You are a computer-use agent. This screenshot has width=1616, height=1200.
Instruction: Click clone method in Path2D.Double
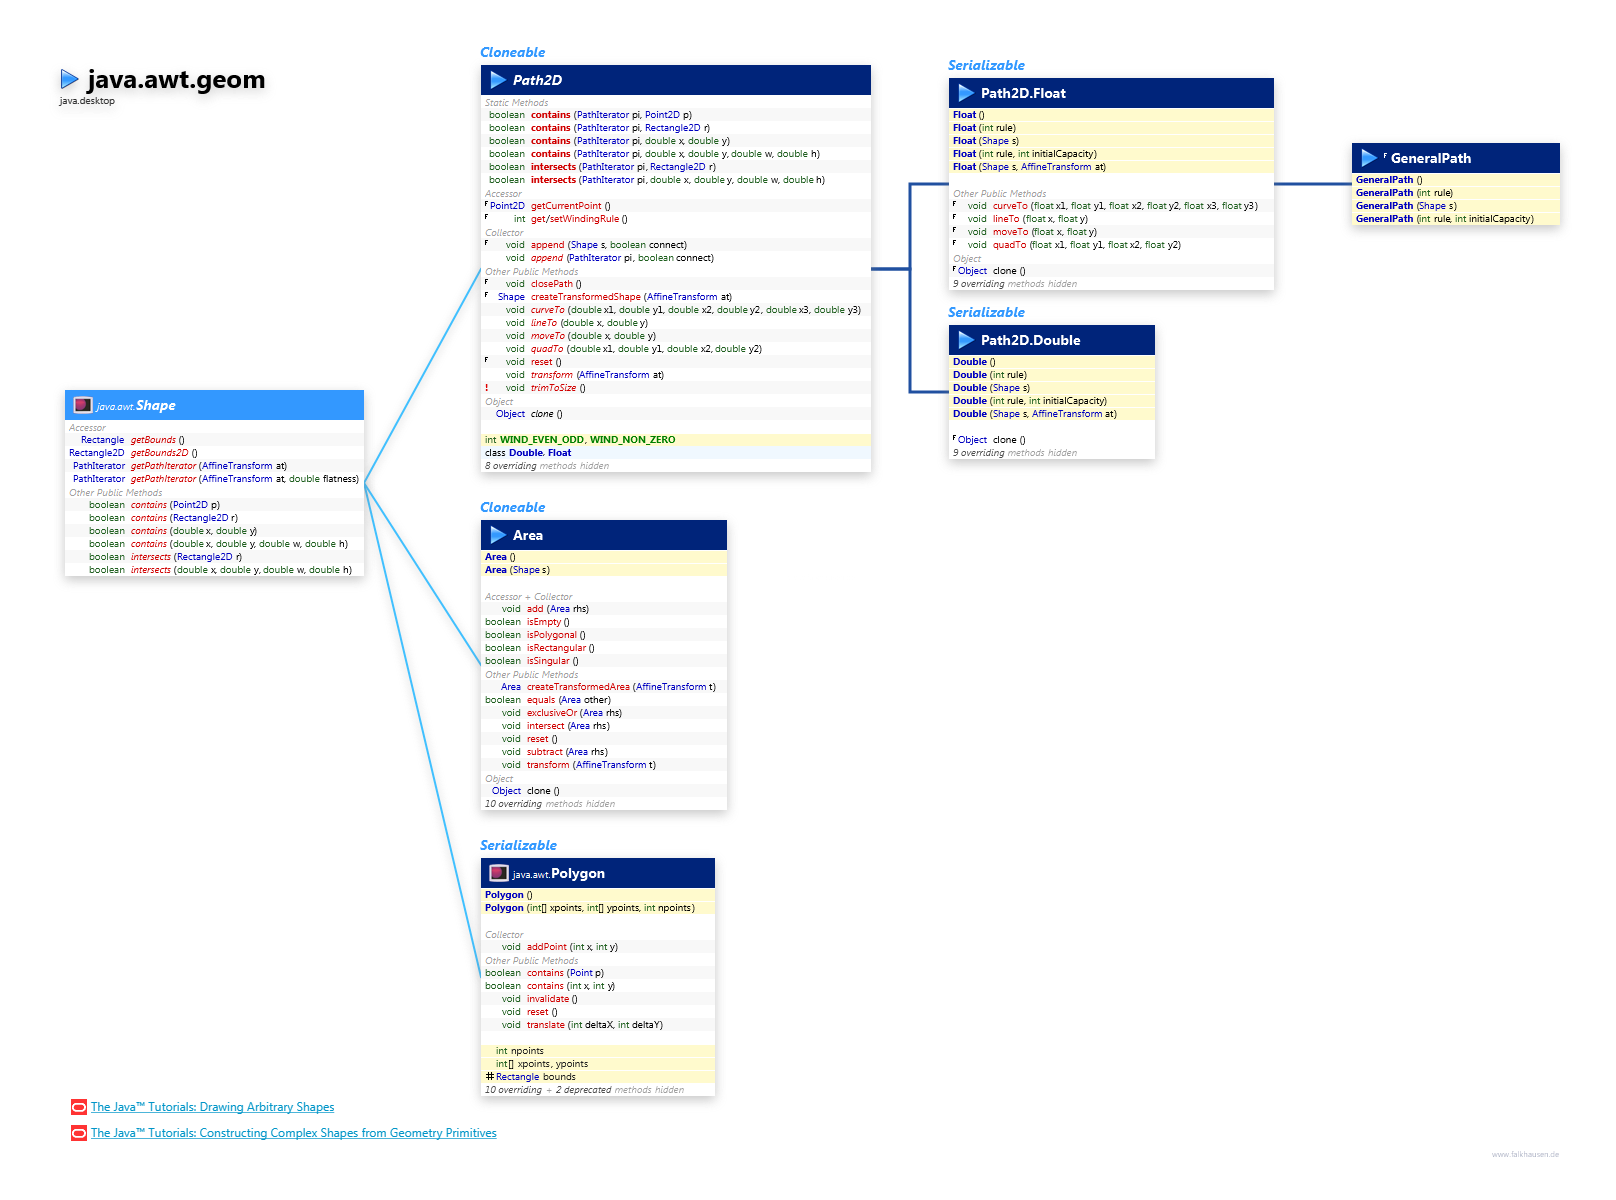(x=1009, y=440)
